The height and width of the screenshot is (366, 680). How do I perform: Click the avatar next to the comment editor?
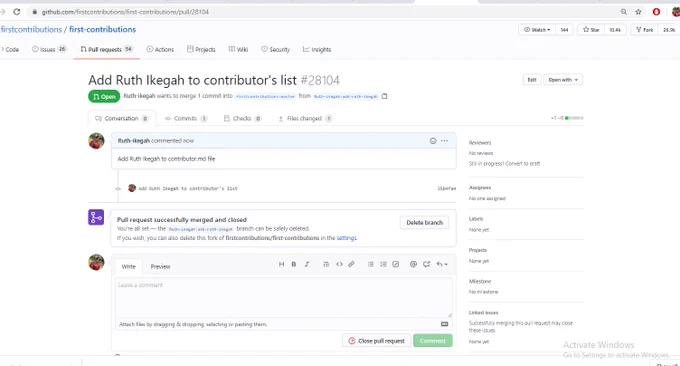point(96,262)
